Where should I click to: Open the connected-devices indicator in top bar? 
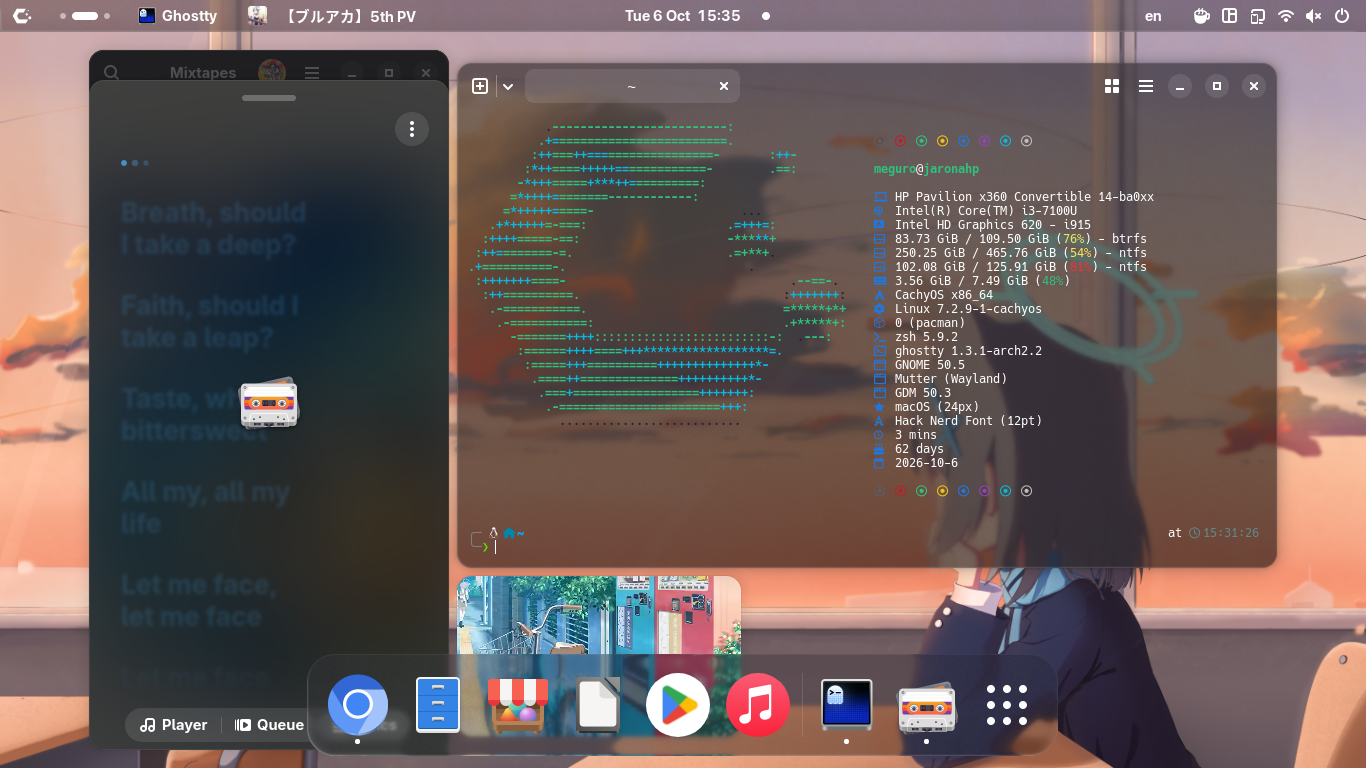click(x=1258, y=16)
